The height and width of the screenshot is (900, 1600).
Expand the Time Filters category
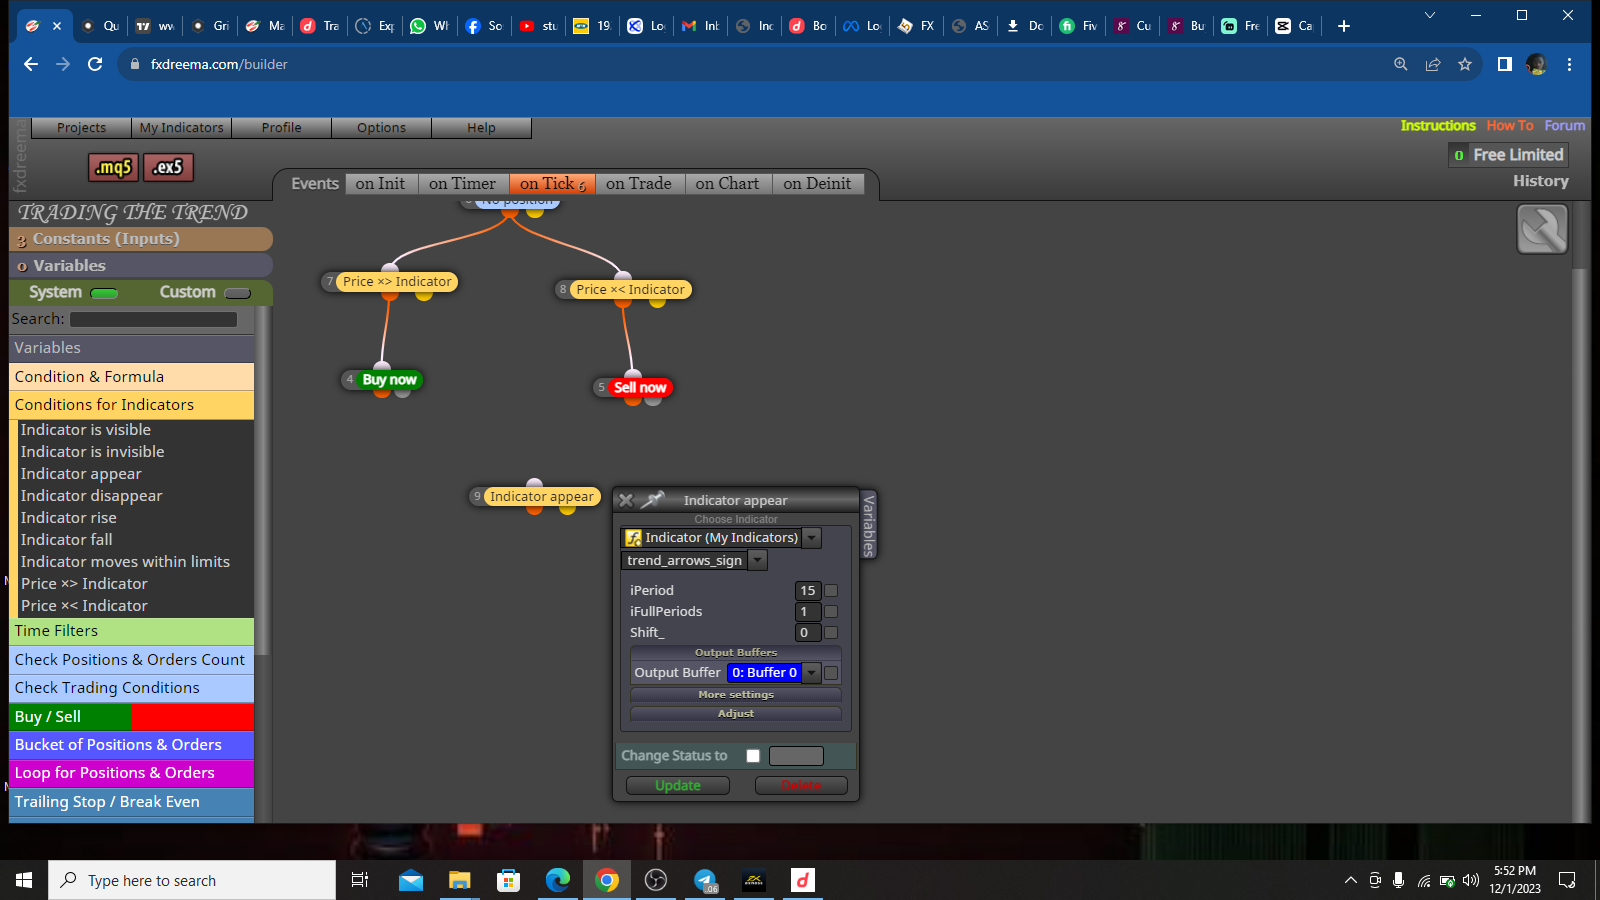pyautogui.click(x=131, y=631)
